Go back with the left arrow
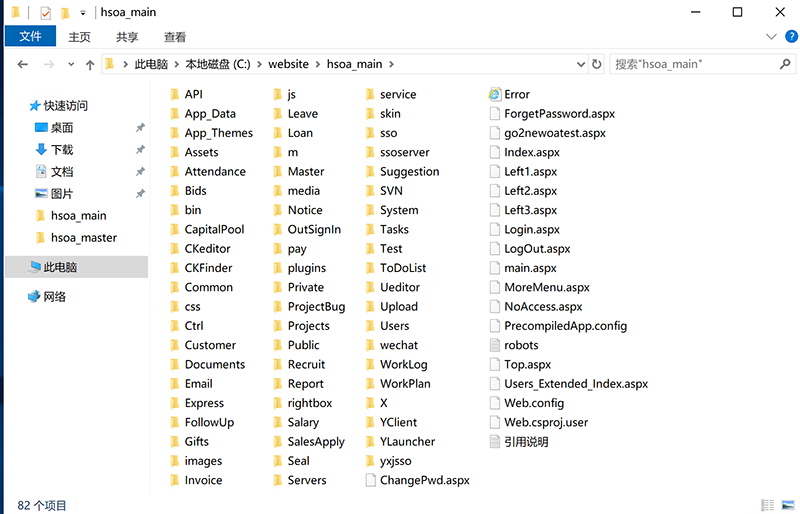Viewport: 800px width, 514px height. (x=22, y=64)
